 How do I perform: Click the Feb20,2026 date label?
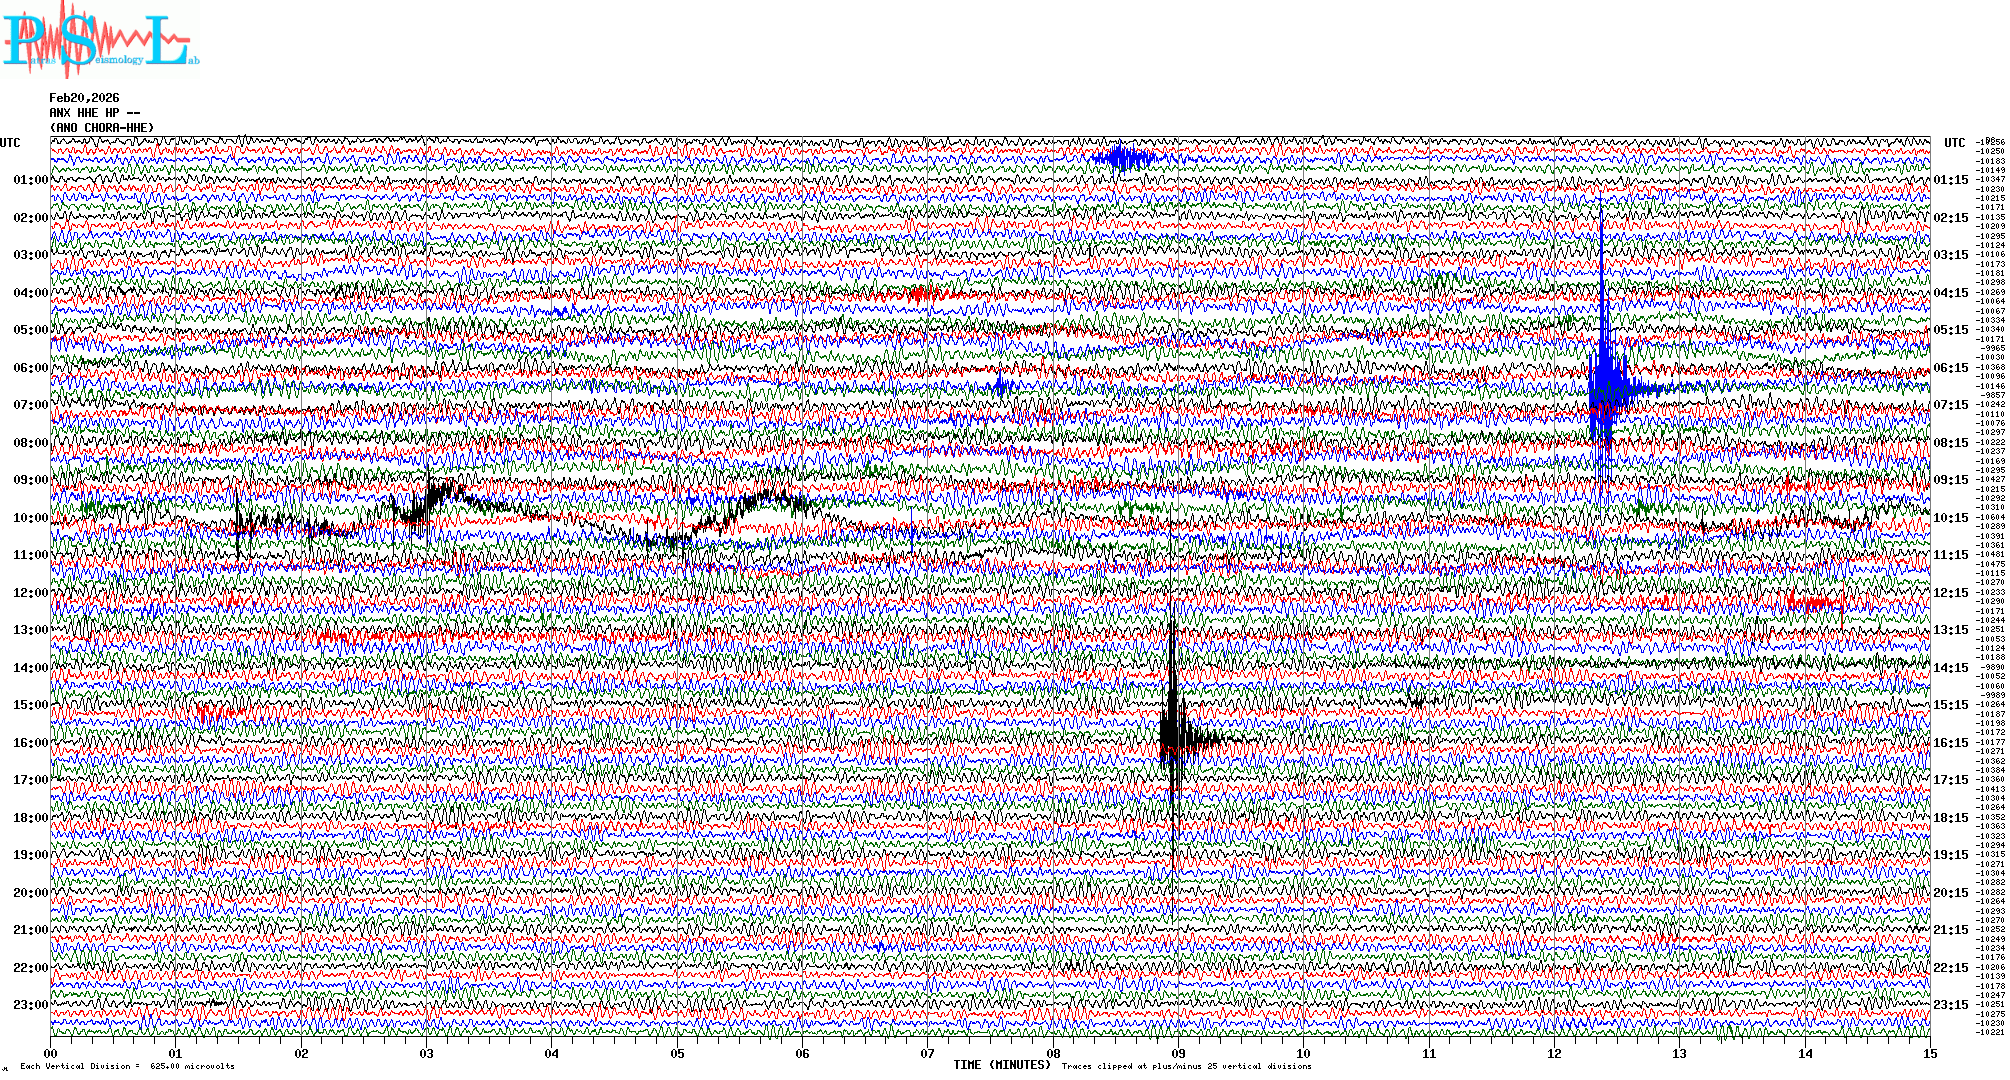[84, 98]
